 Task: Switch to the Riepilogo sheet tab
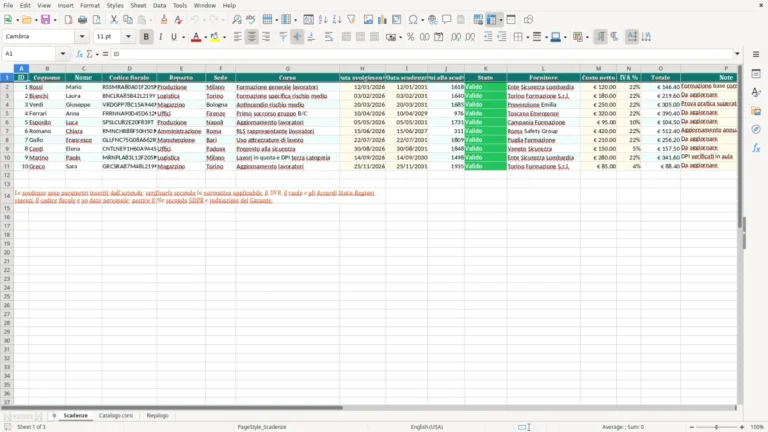[158, 415]
